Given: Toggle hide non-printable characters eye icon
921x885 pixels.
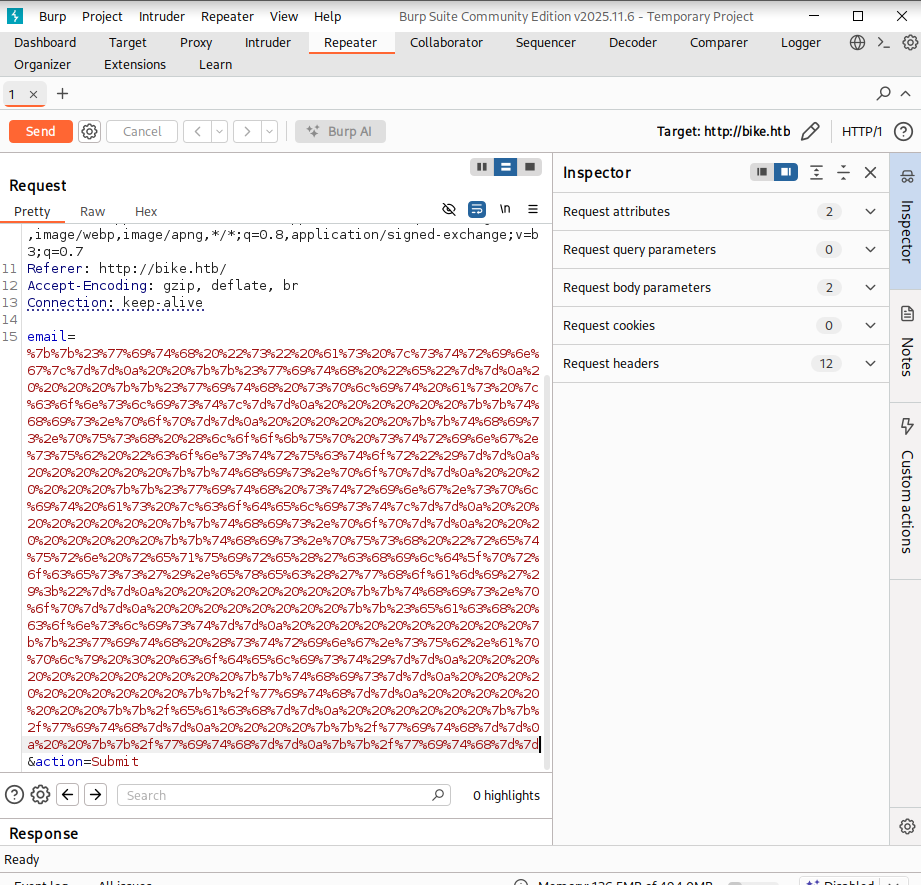Looking at the screenshot, I should click(449, 209).
